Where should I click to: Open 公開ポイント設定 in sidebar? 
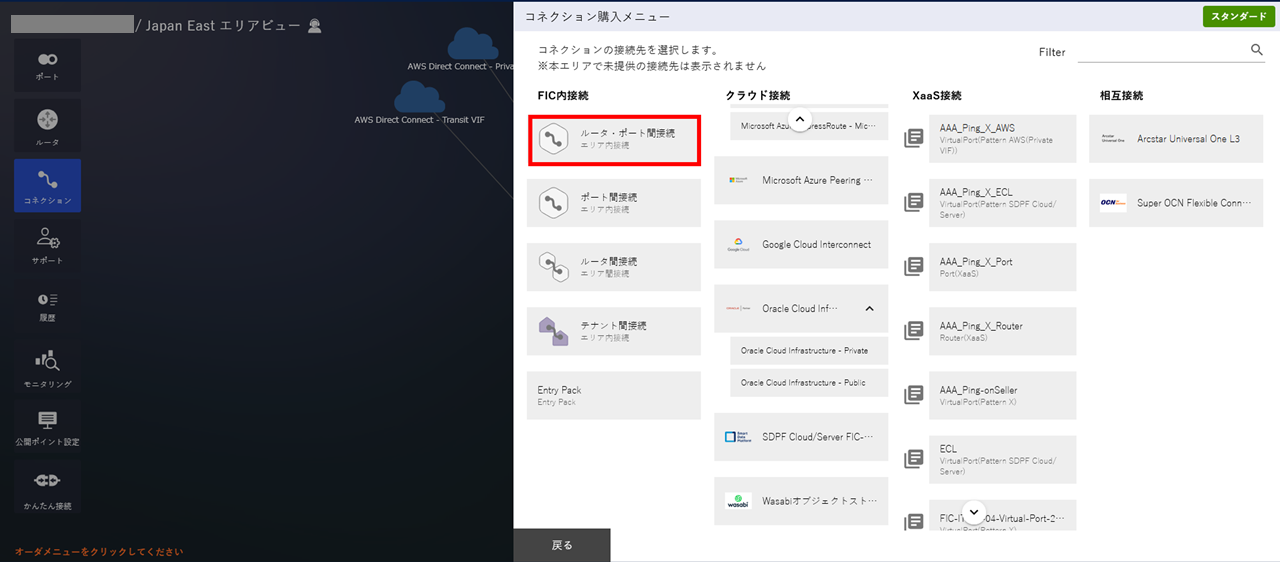coord(47,427)
